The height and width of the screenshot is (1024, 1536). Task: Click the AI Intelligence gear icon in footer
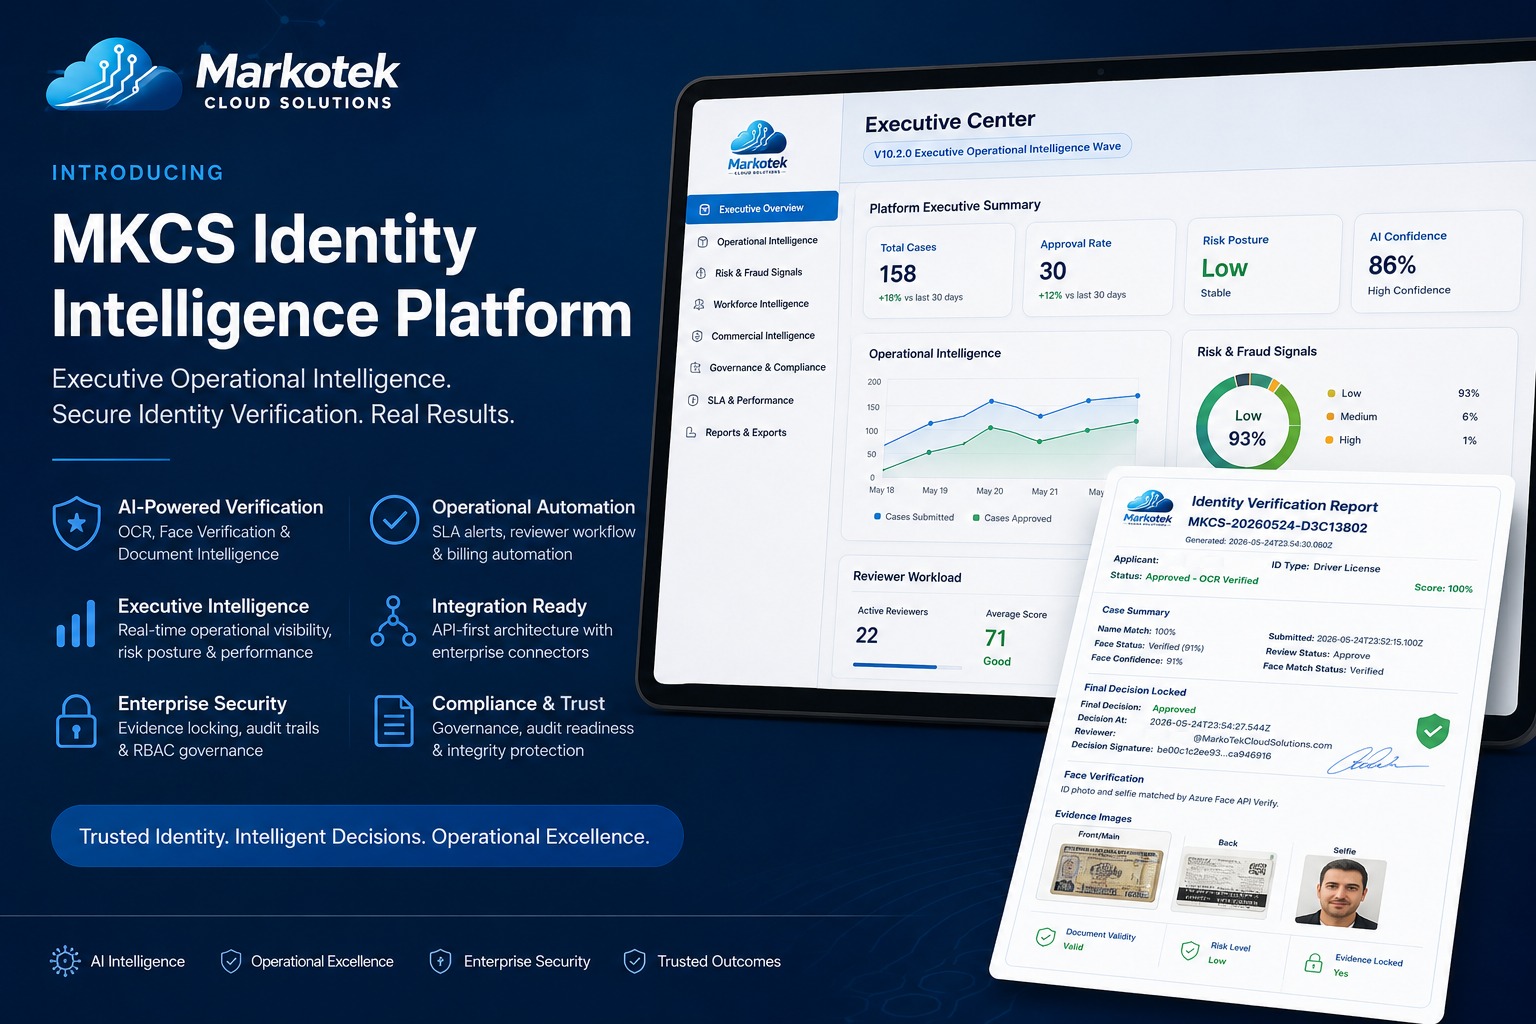(65, 961)
